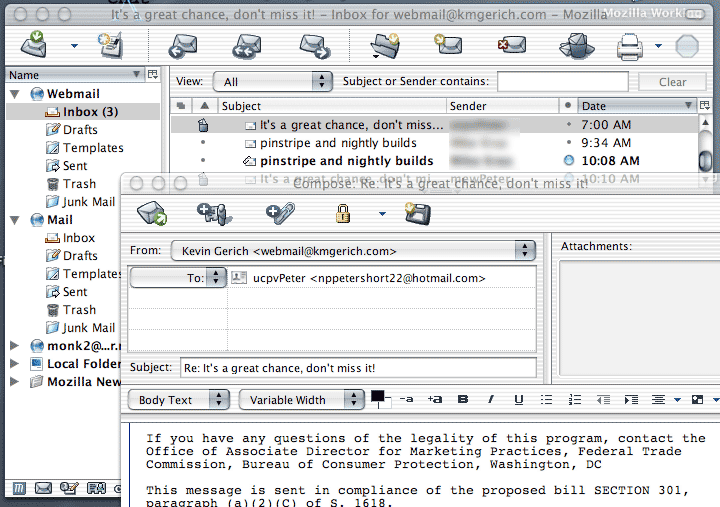Sort by Sender column header
This screenshot has height=507, width=720.
pyautogui.click(x=502, y=106)
